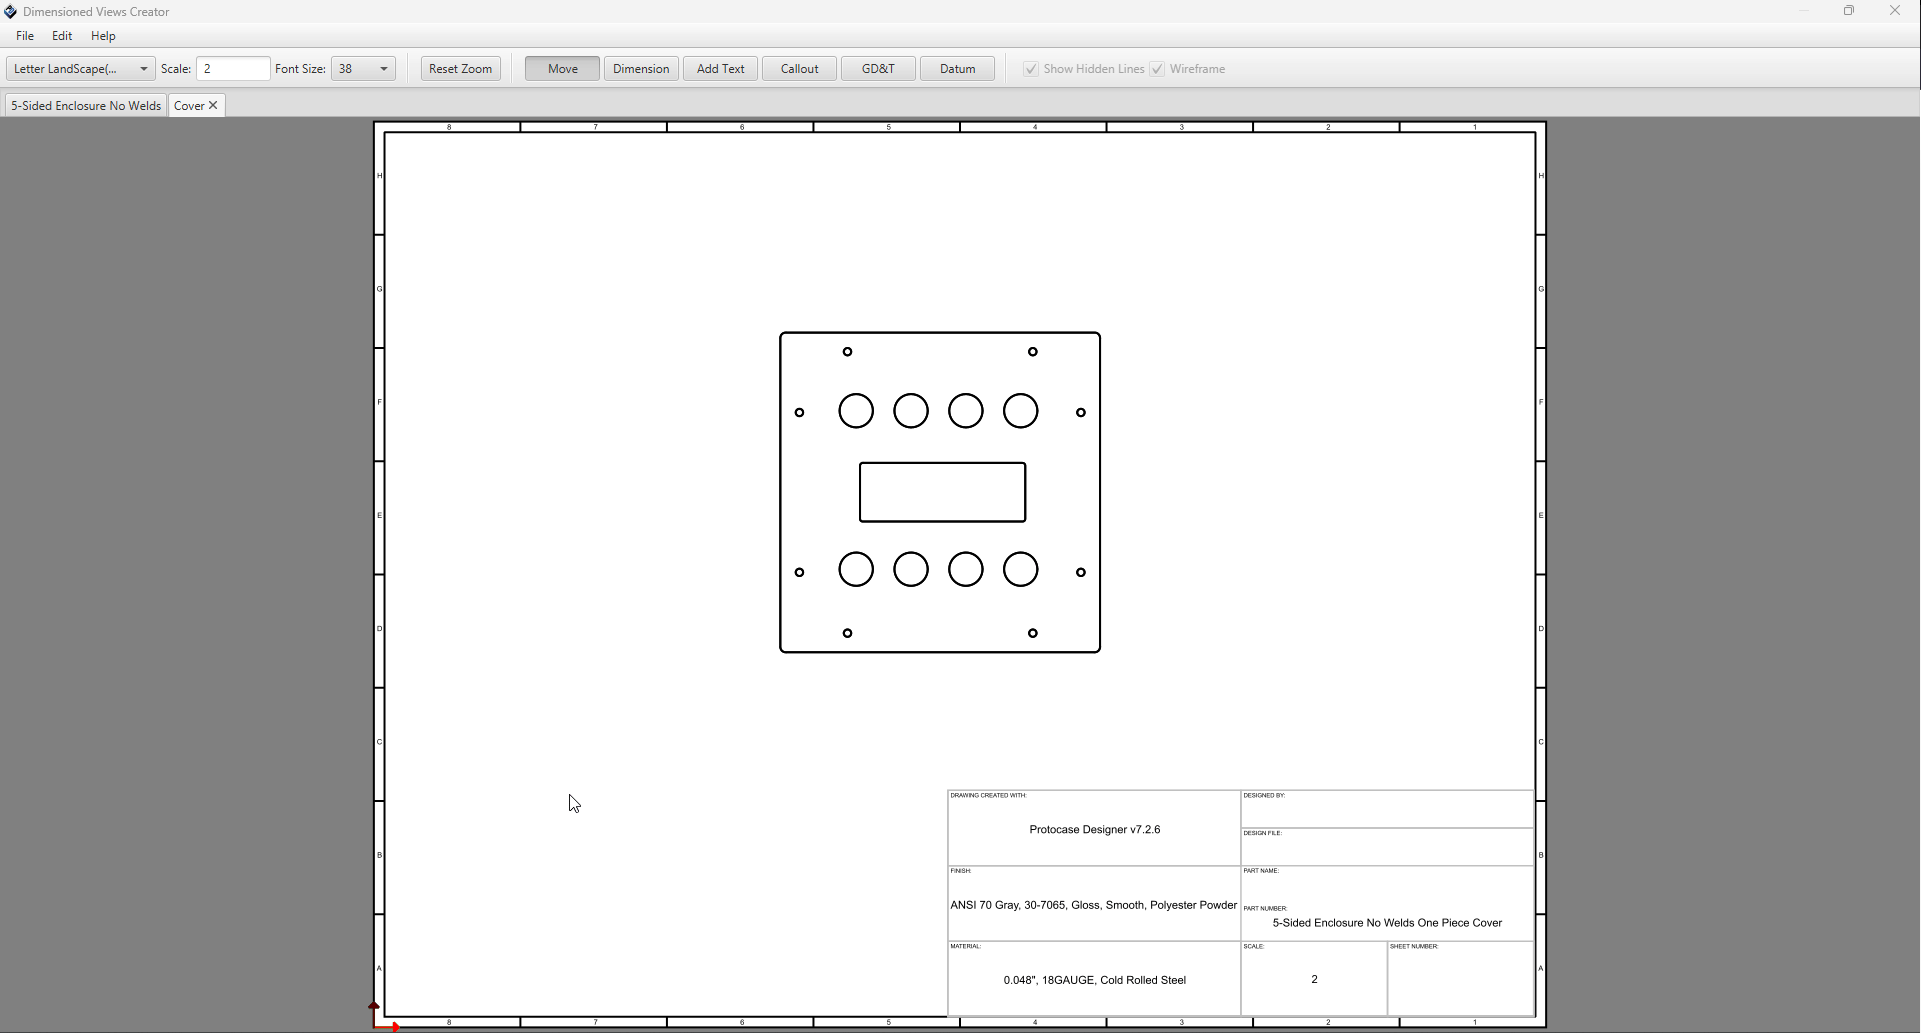
Task: Toggle the Wireframe checkbox
Action: point(1157,69)
